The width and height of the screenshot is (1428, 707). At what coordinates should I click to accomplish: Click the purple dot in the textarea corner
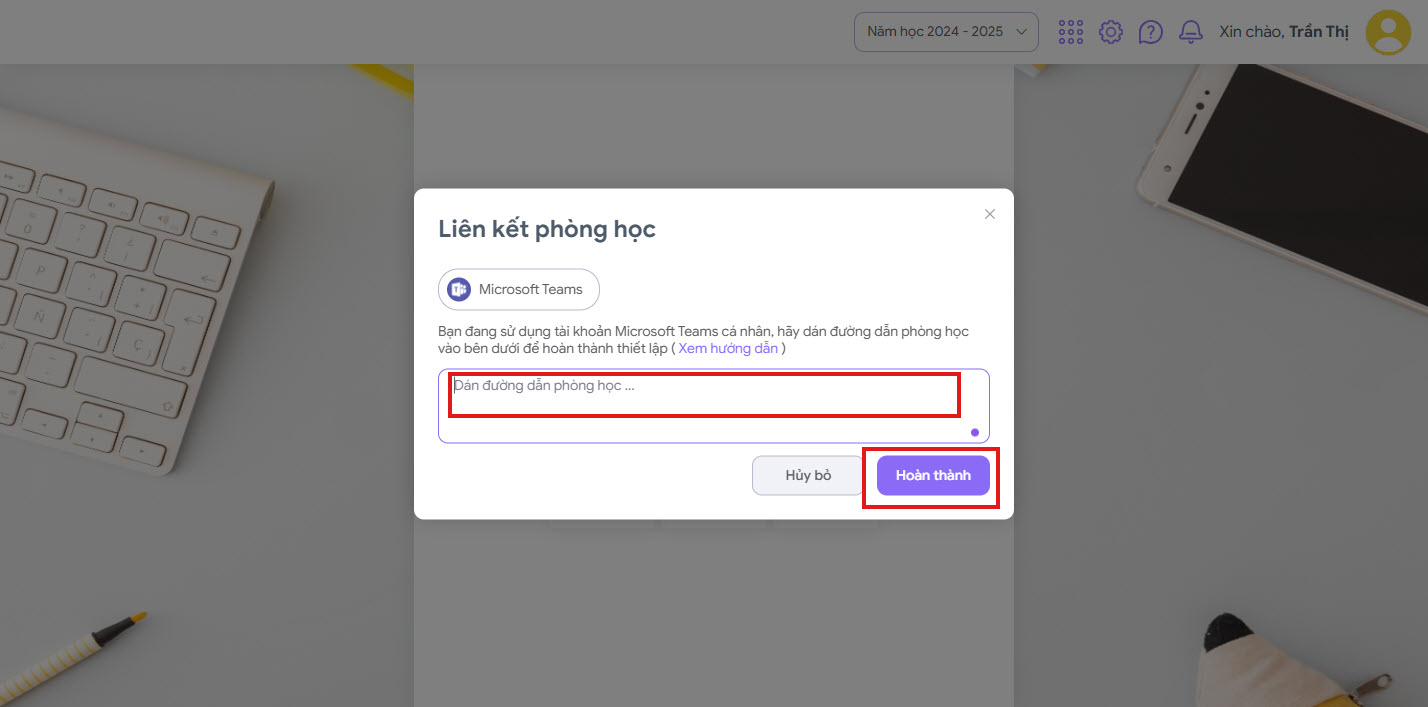point(975,433)
